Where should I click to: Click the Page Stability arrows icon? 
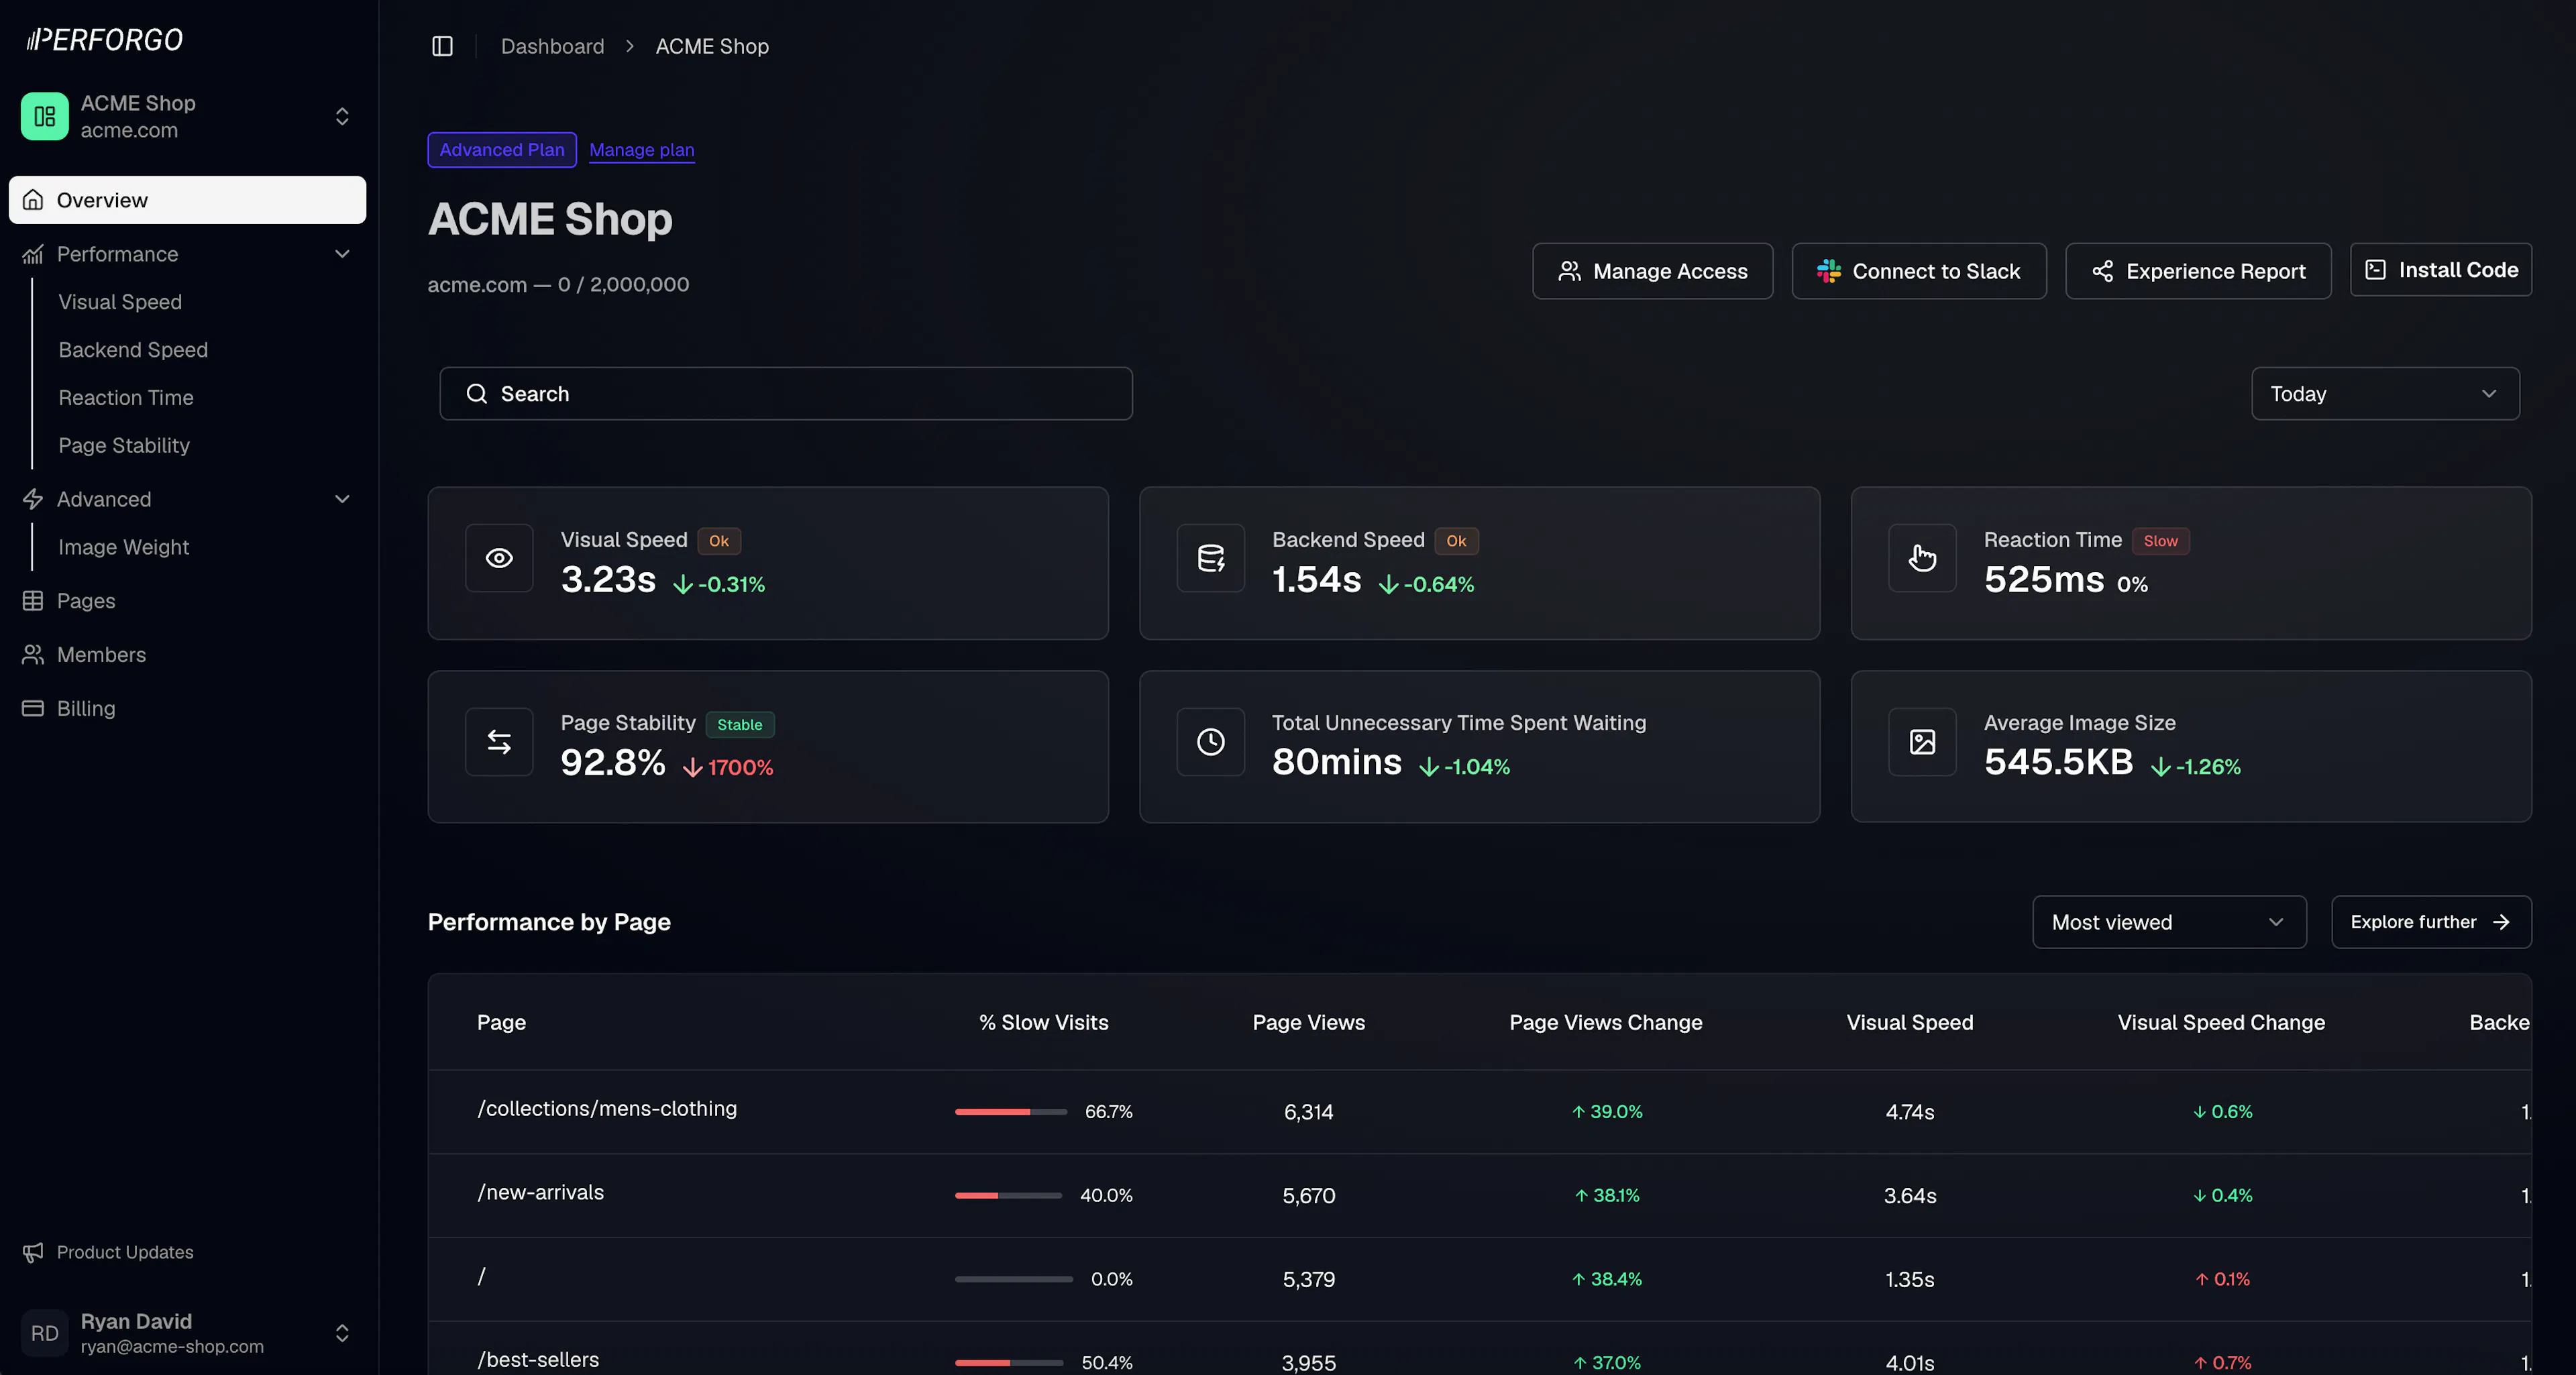(x=499, y=742)
